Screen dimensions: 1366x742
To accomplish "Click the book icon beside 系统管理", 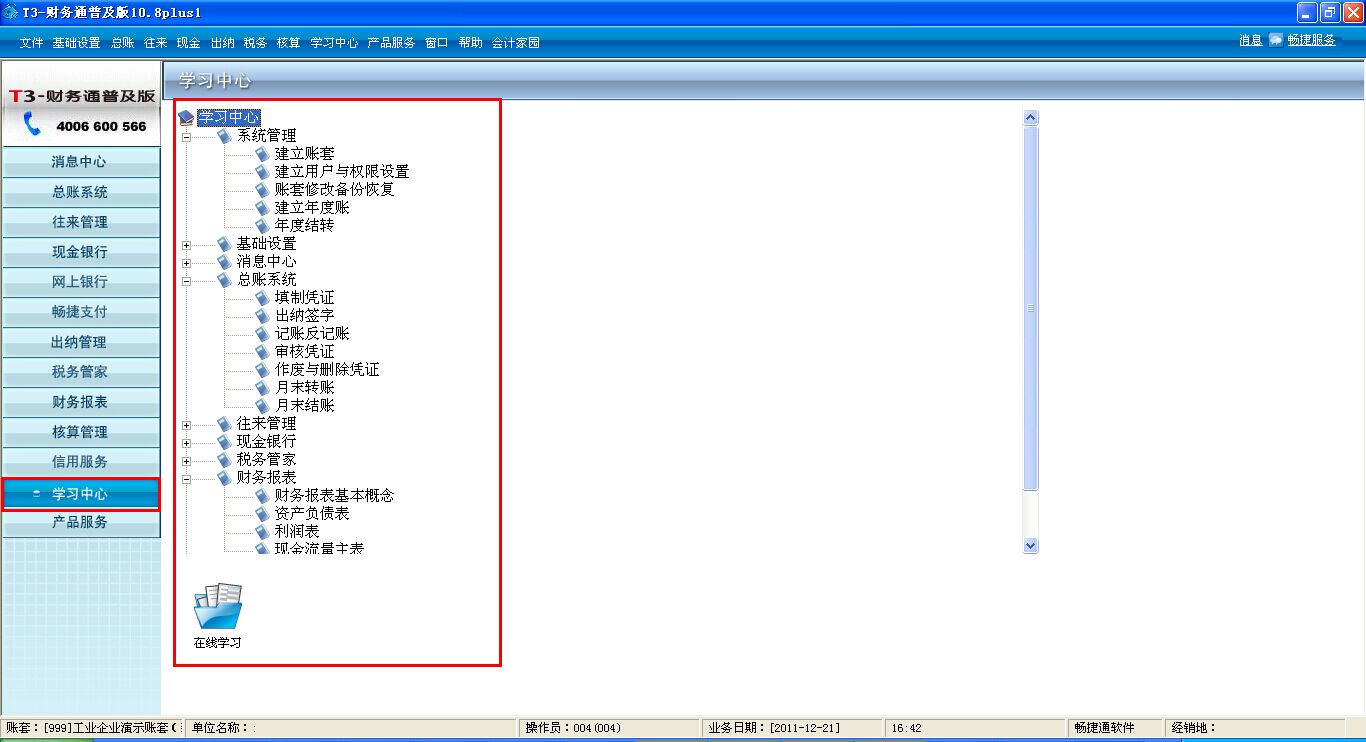I will click(224, 136).
